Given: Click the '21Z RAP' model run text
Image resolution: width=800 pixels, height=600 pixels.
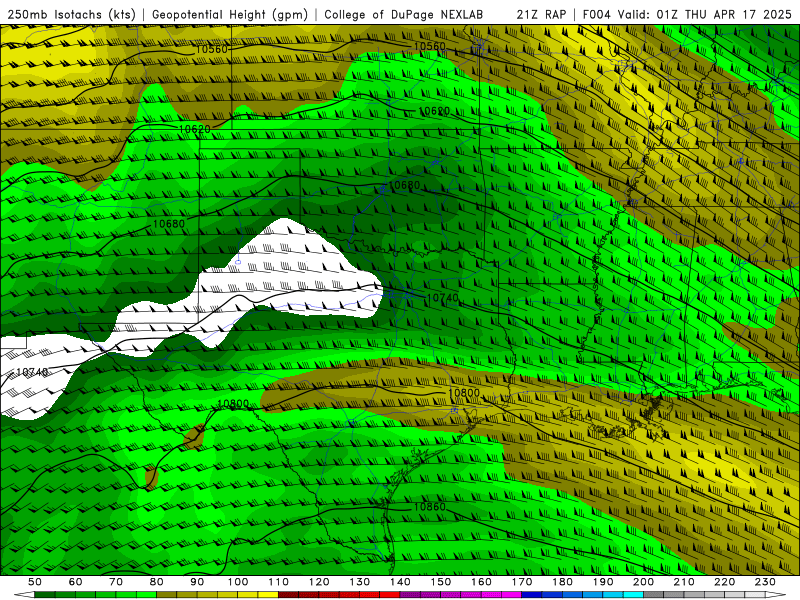Looking at the screenshot, I should 541,15.
